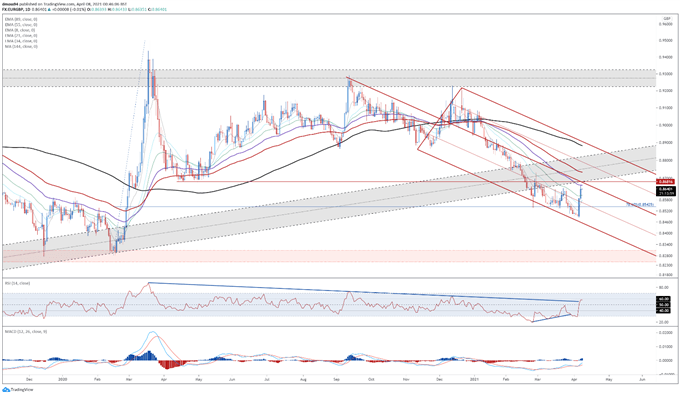Select the MA 144 indicator legend entry
The image size is (680, 395).
click(21, 46)
